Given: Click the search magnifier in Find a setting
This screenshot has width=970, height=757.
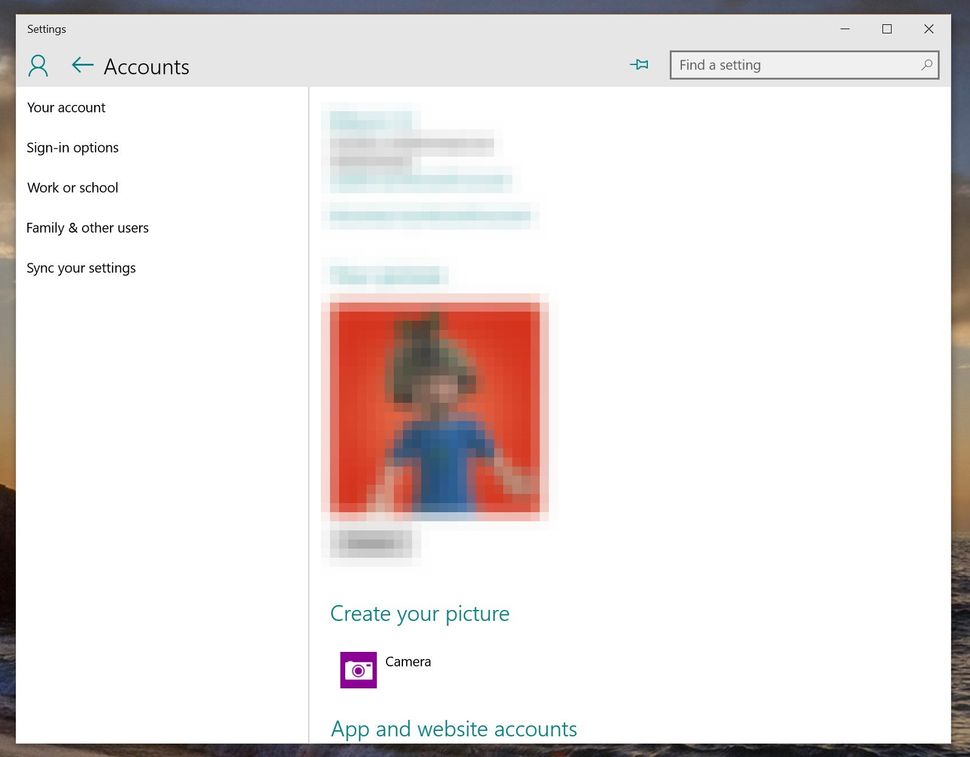Looking at the screenshot, I should pyautogui.click(x=928, y=64).
